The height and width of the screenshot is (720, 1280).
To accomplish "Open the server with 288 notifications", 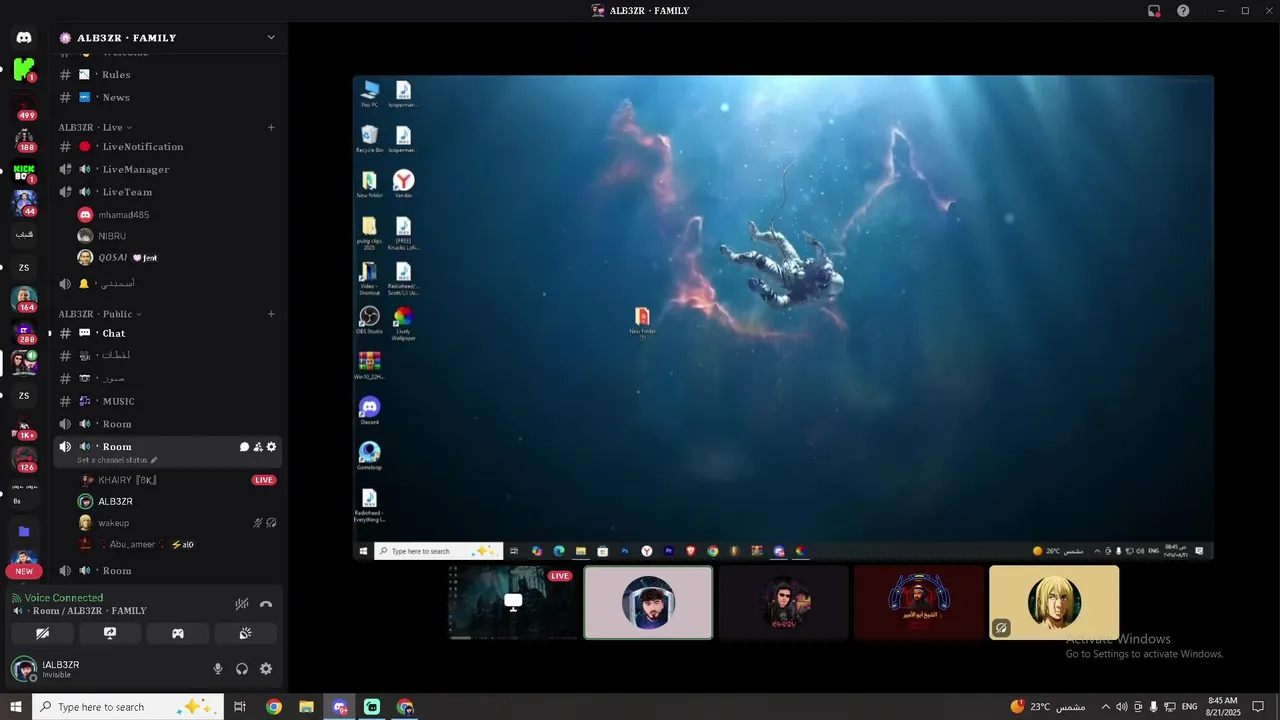I will [x=24, y=331].
